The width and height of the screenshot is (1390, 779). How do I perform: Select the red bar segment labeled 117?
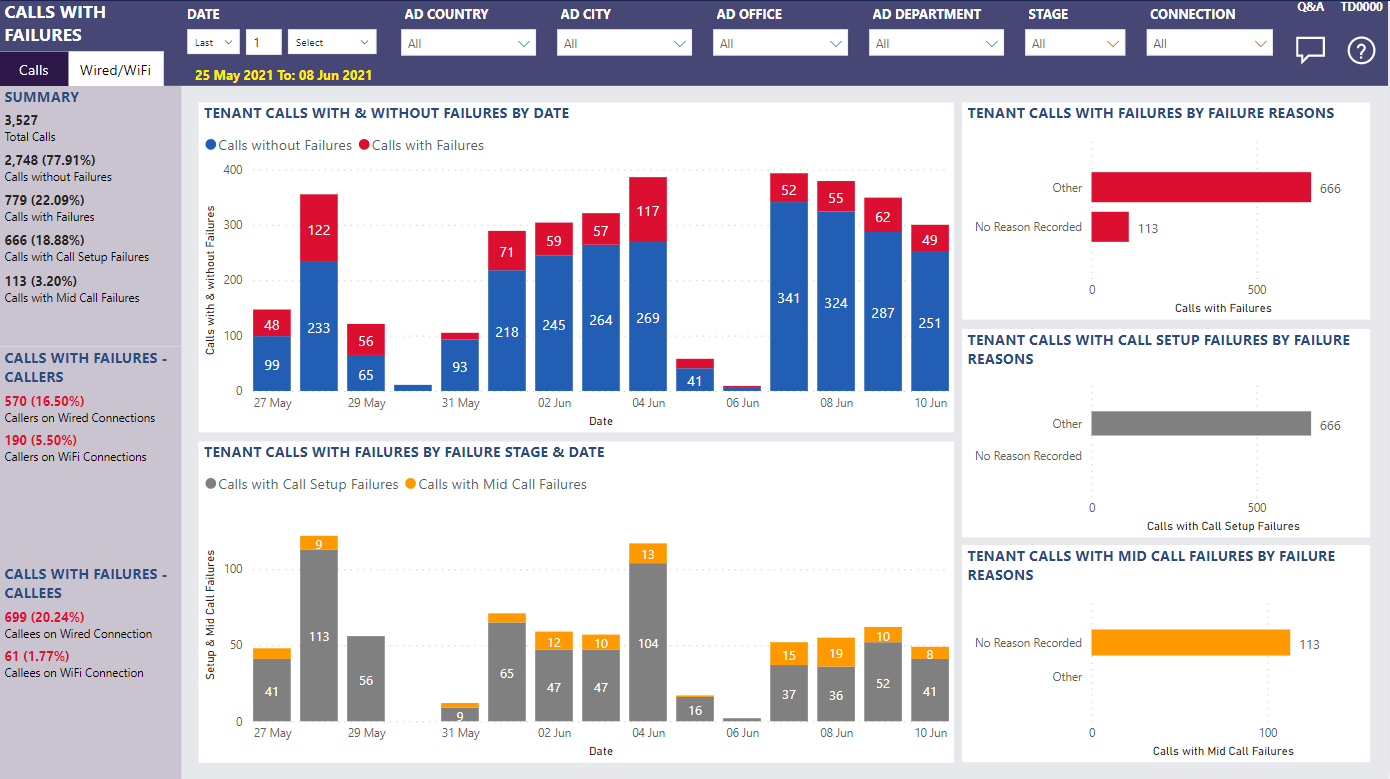(648, 209)
